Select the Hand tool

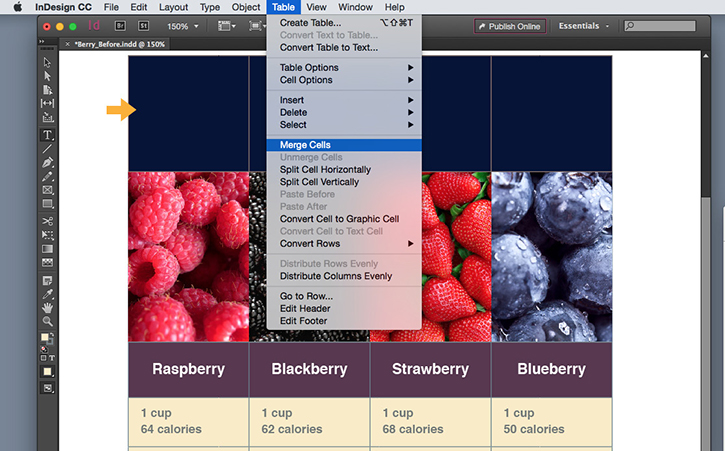(47, 308)
